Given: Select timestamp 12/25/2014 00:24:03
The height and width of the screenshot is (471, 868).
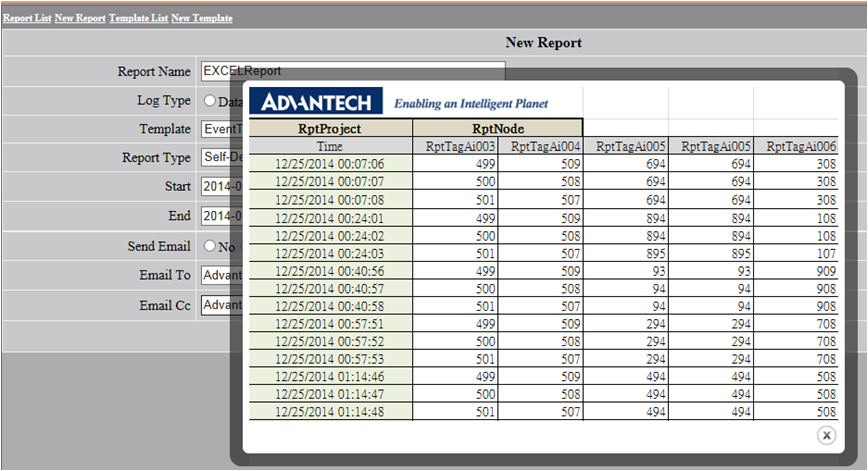Looking at the screenshot, I should click(x=330, y=253).
